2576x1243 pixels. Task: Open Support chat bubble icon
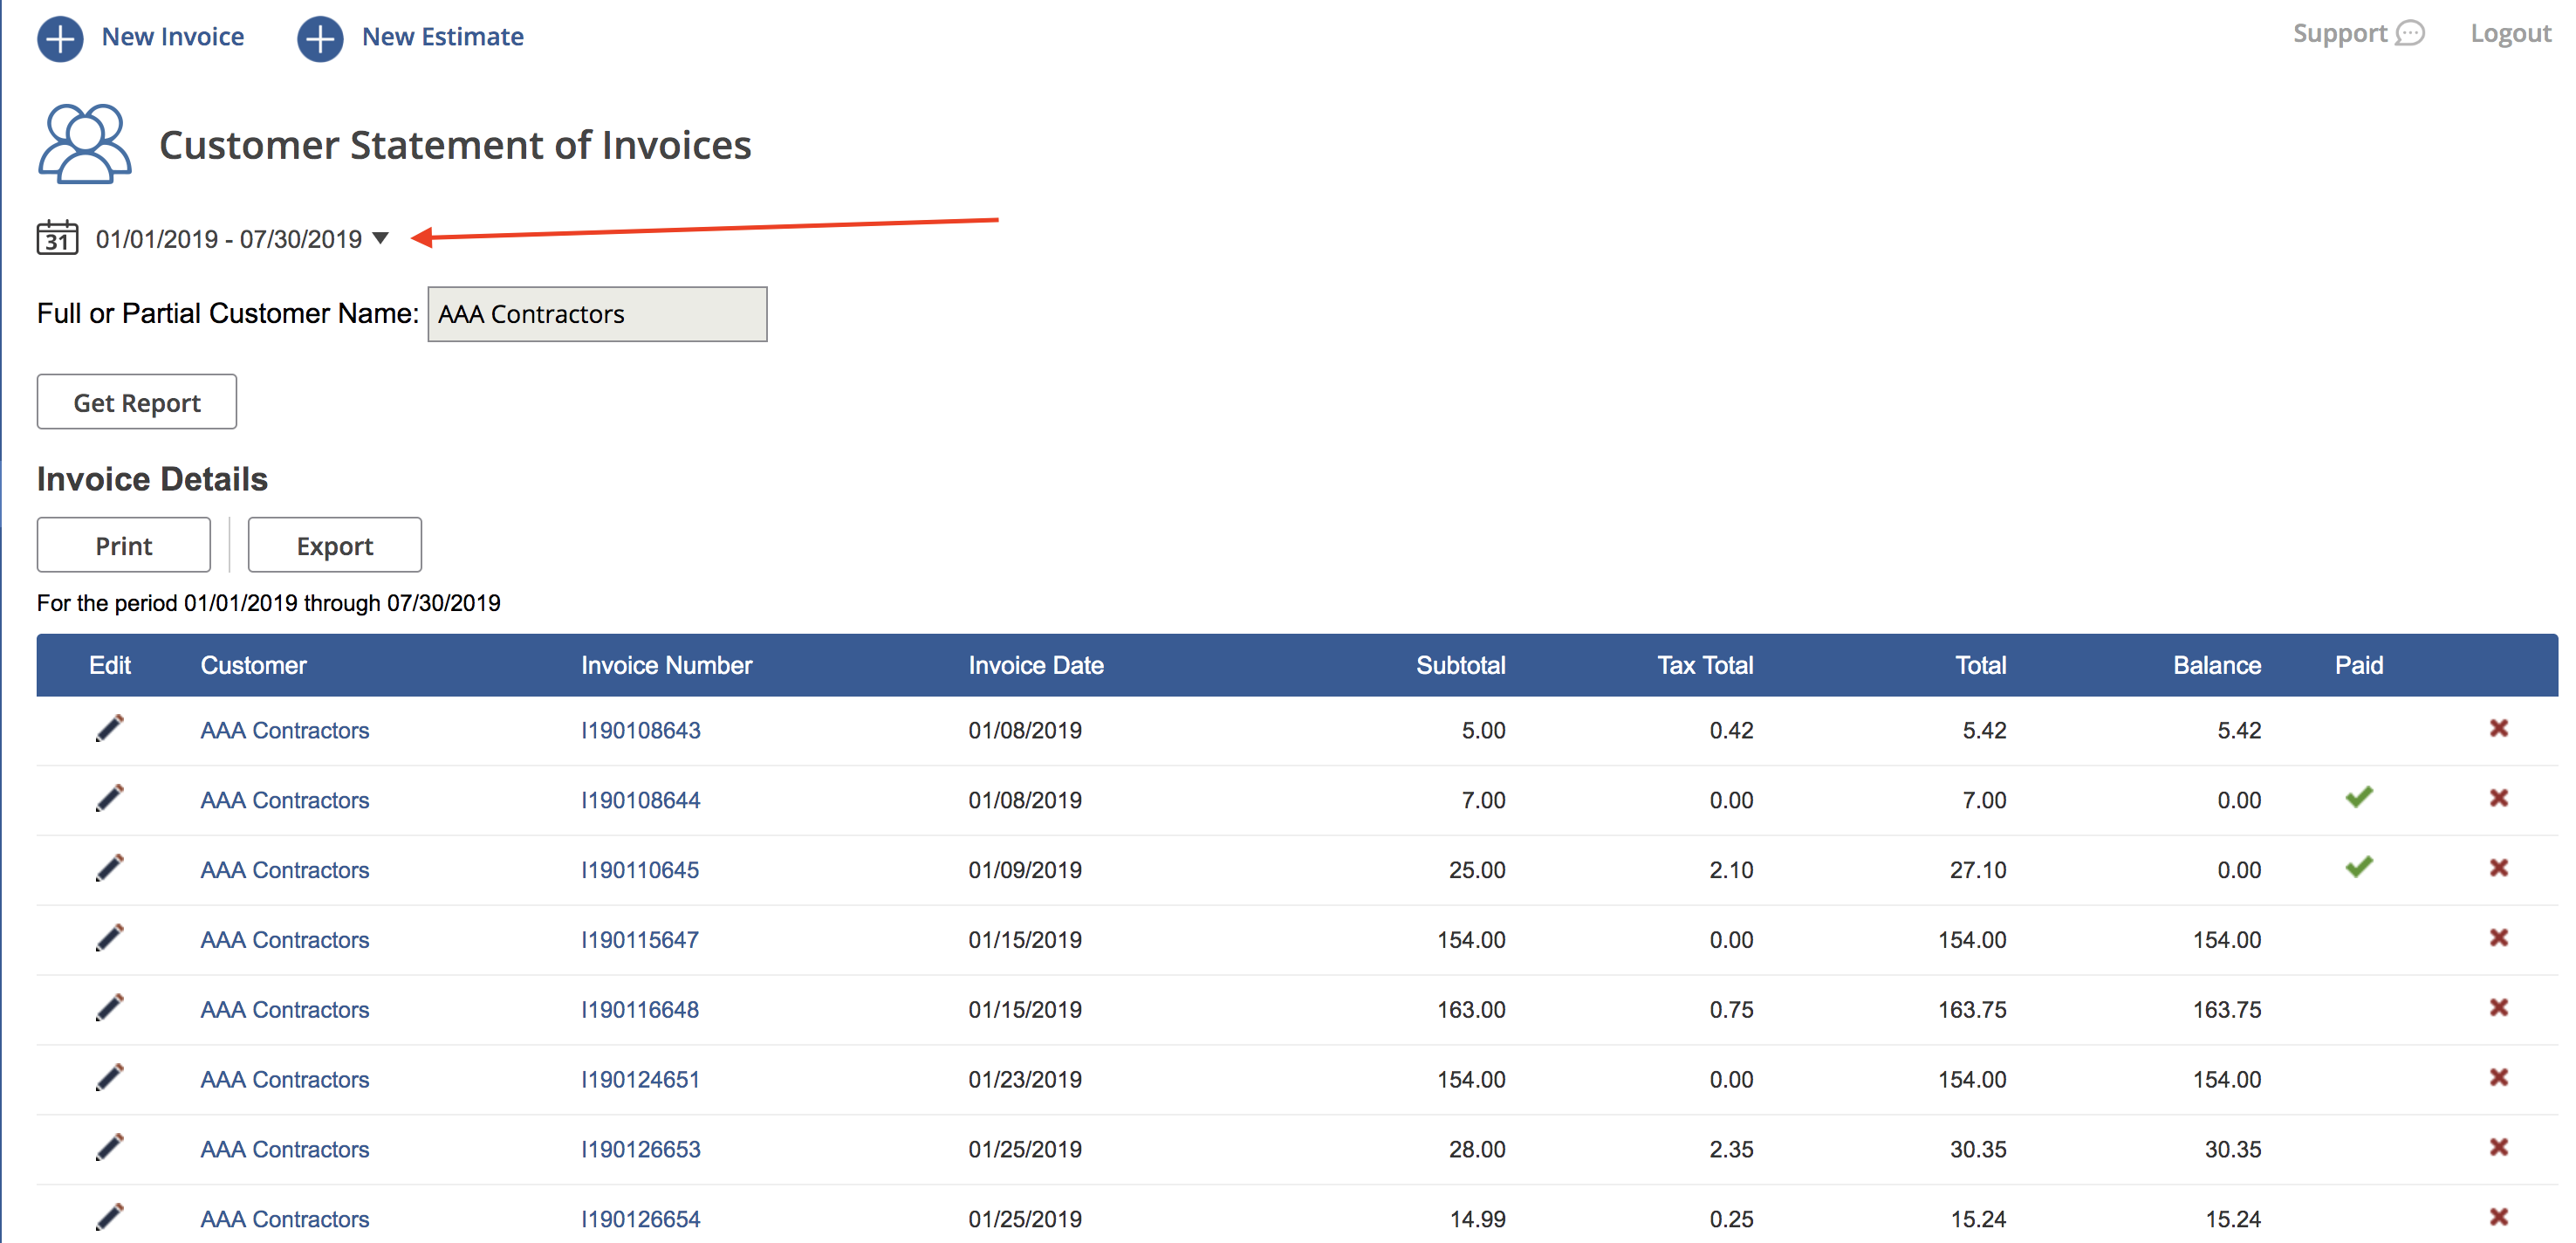click(x=2411, y=33)
